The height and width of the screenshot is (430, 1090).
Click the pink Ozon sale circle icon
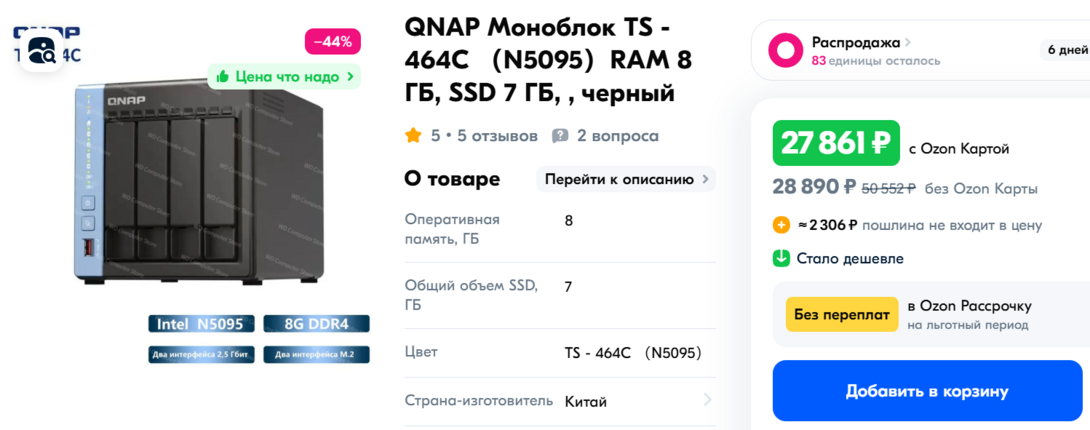pos(785,50)
